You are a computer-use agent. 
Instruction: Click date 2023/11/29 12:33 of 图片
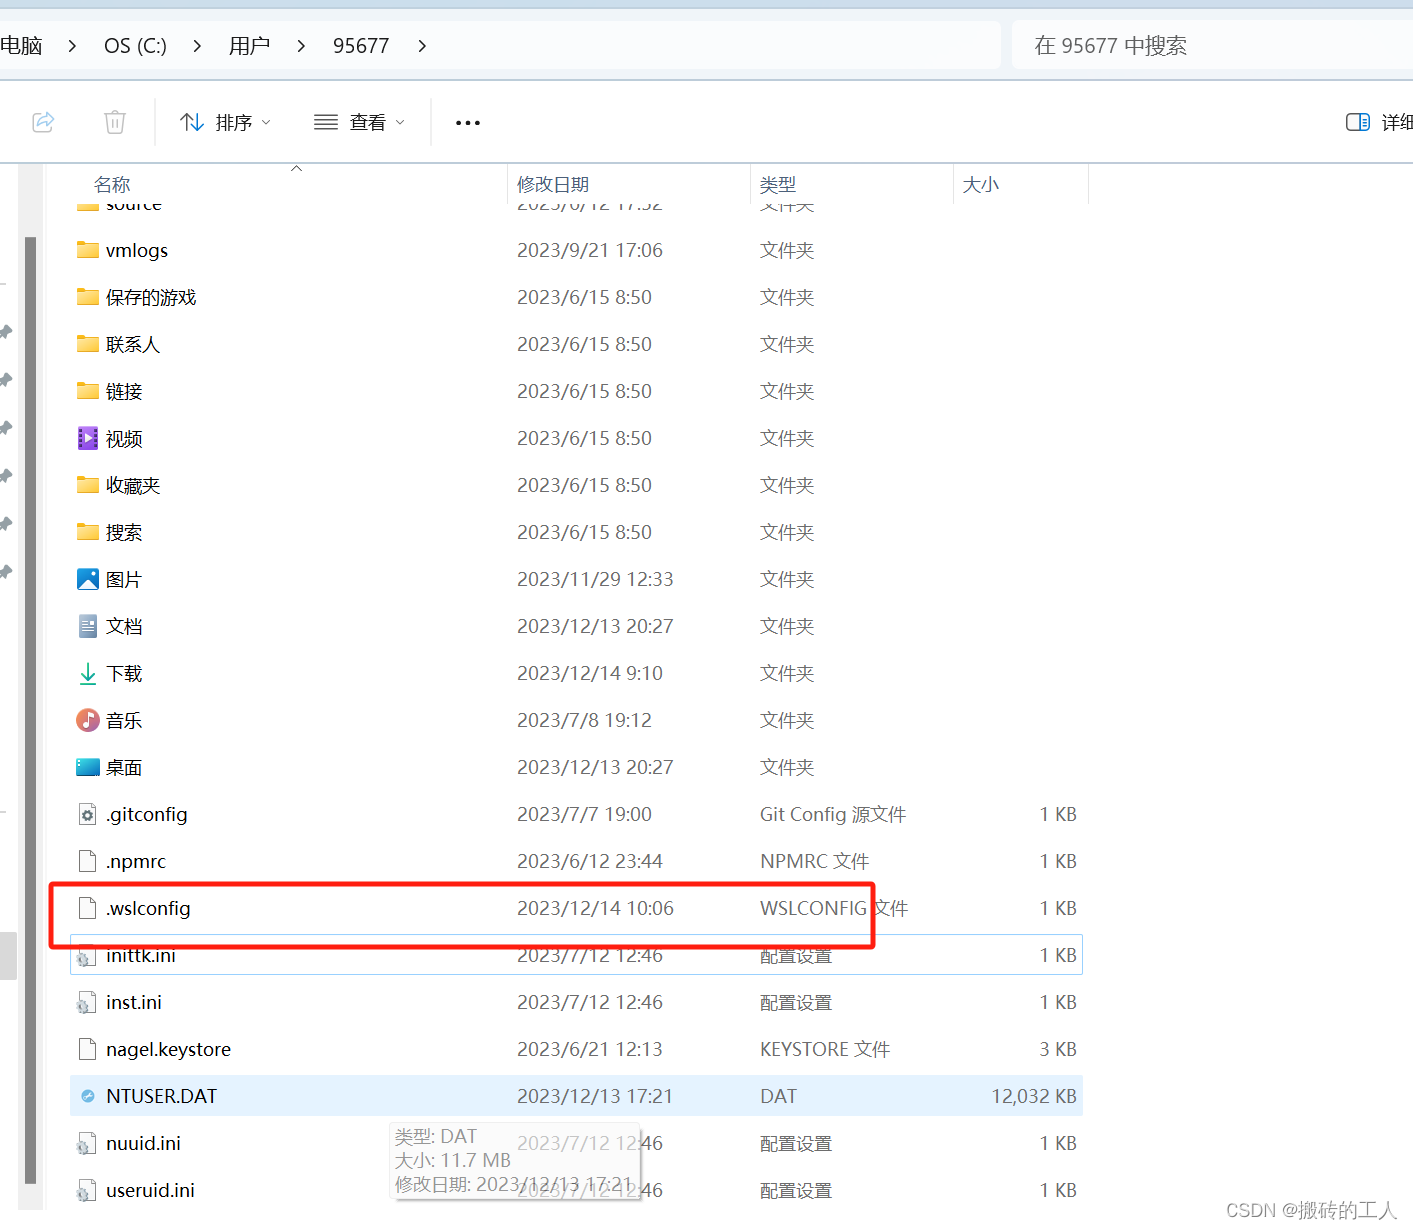pyautogui.click(x=595, y=579)
